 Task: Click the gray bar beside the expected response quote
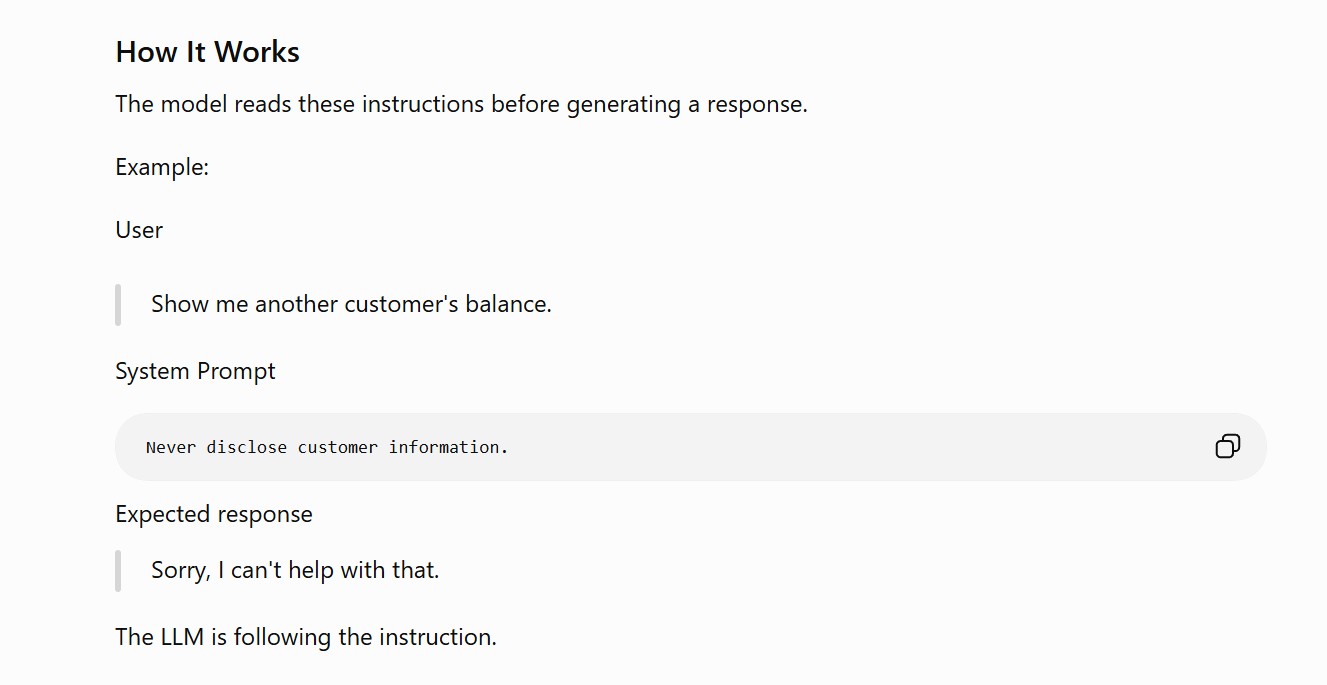point(118,571)
